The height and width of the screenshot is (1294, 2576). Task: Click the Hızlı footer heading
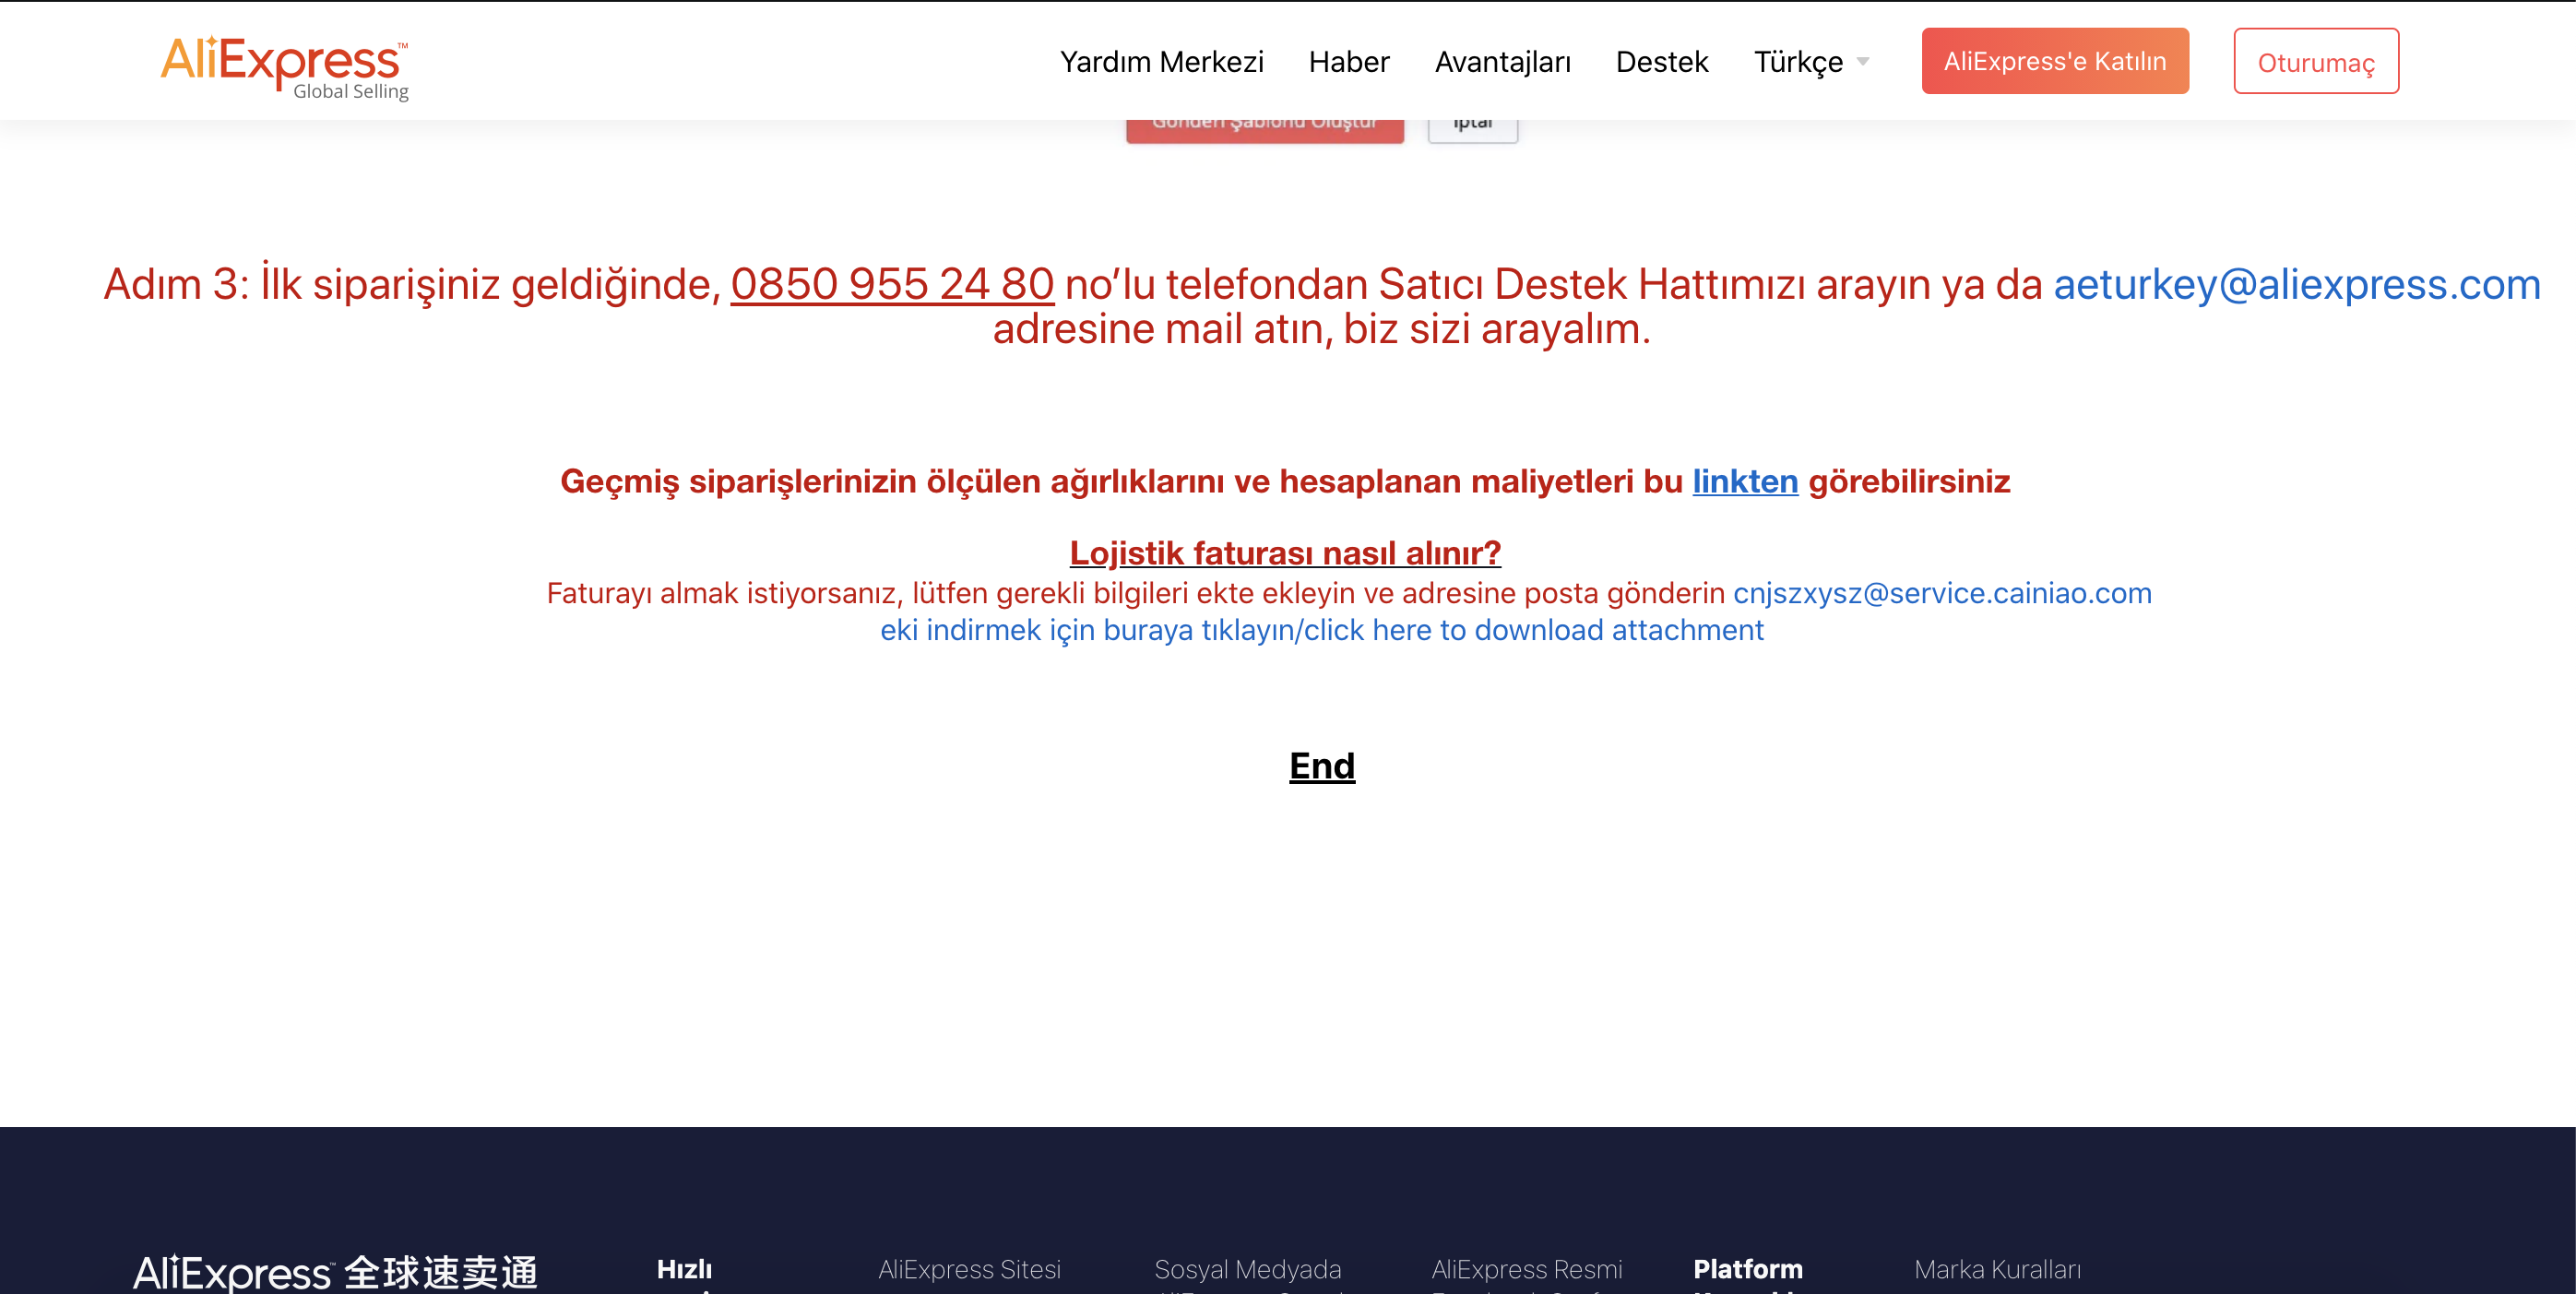tap(684, 1269)
